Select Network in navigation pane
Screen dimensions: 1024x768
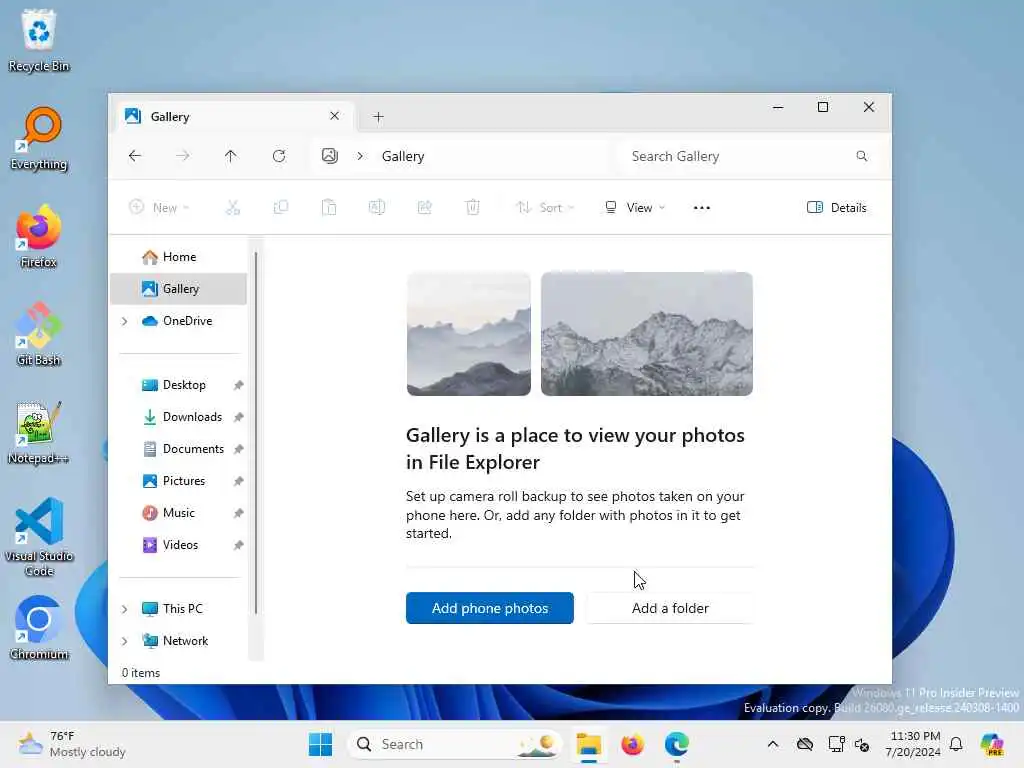178,641
